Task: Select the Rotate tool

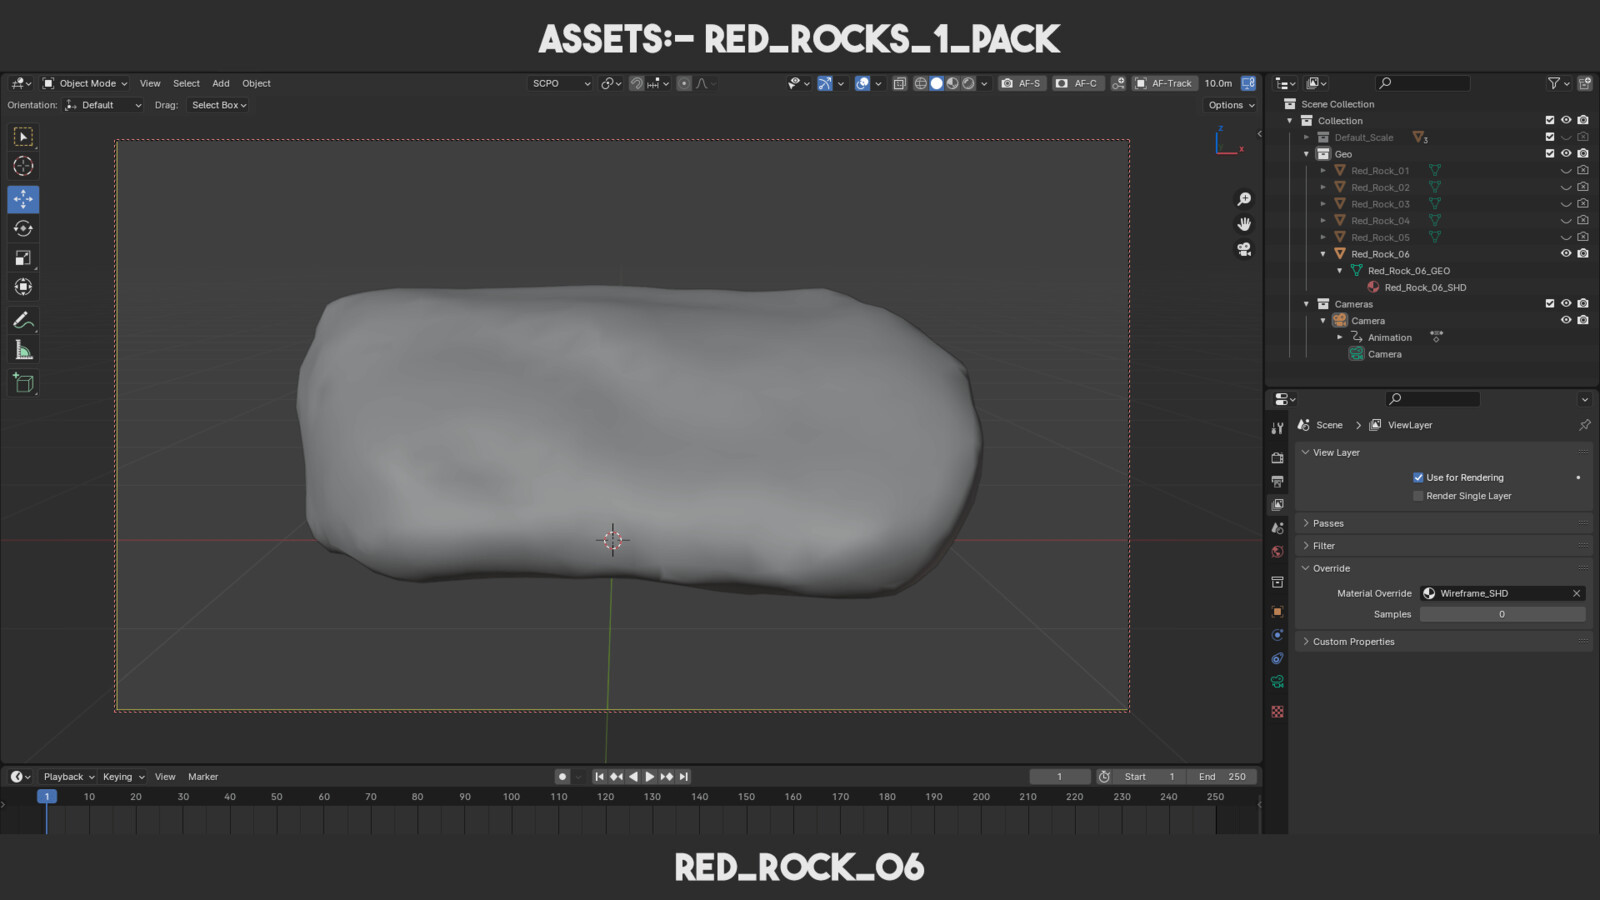Action: tap(23, 229)
